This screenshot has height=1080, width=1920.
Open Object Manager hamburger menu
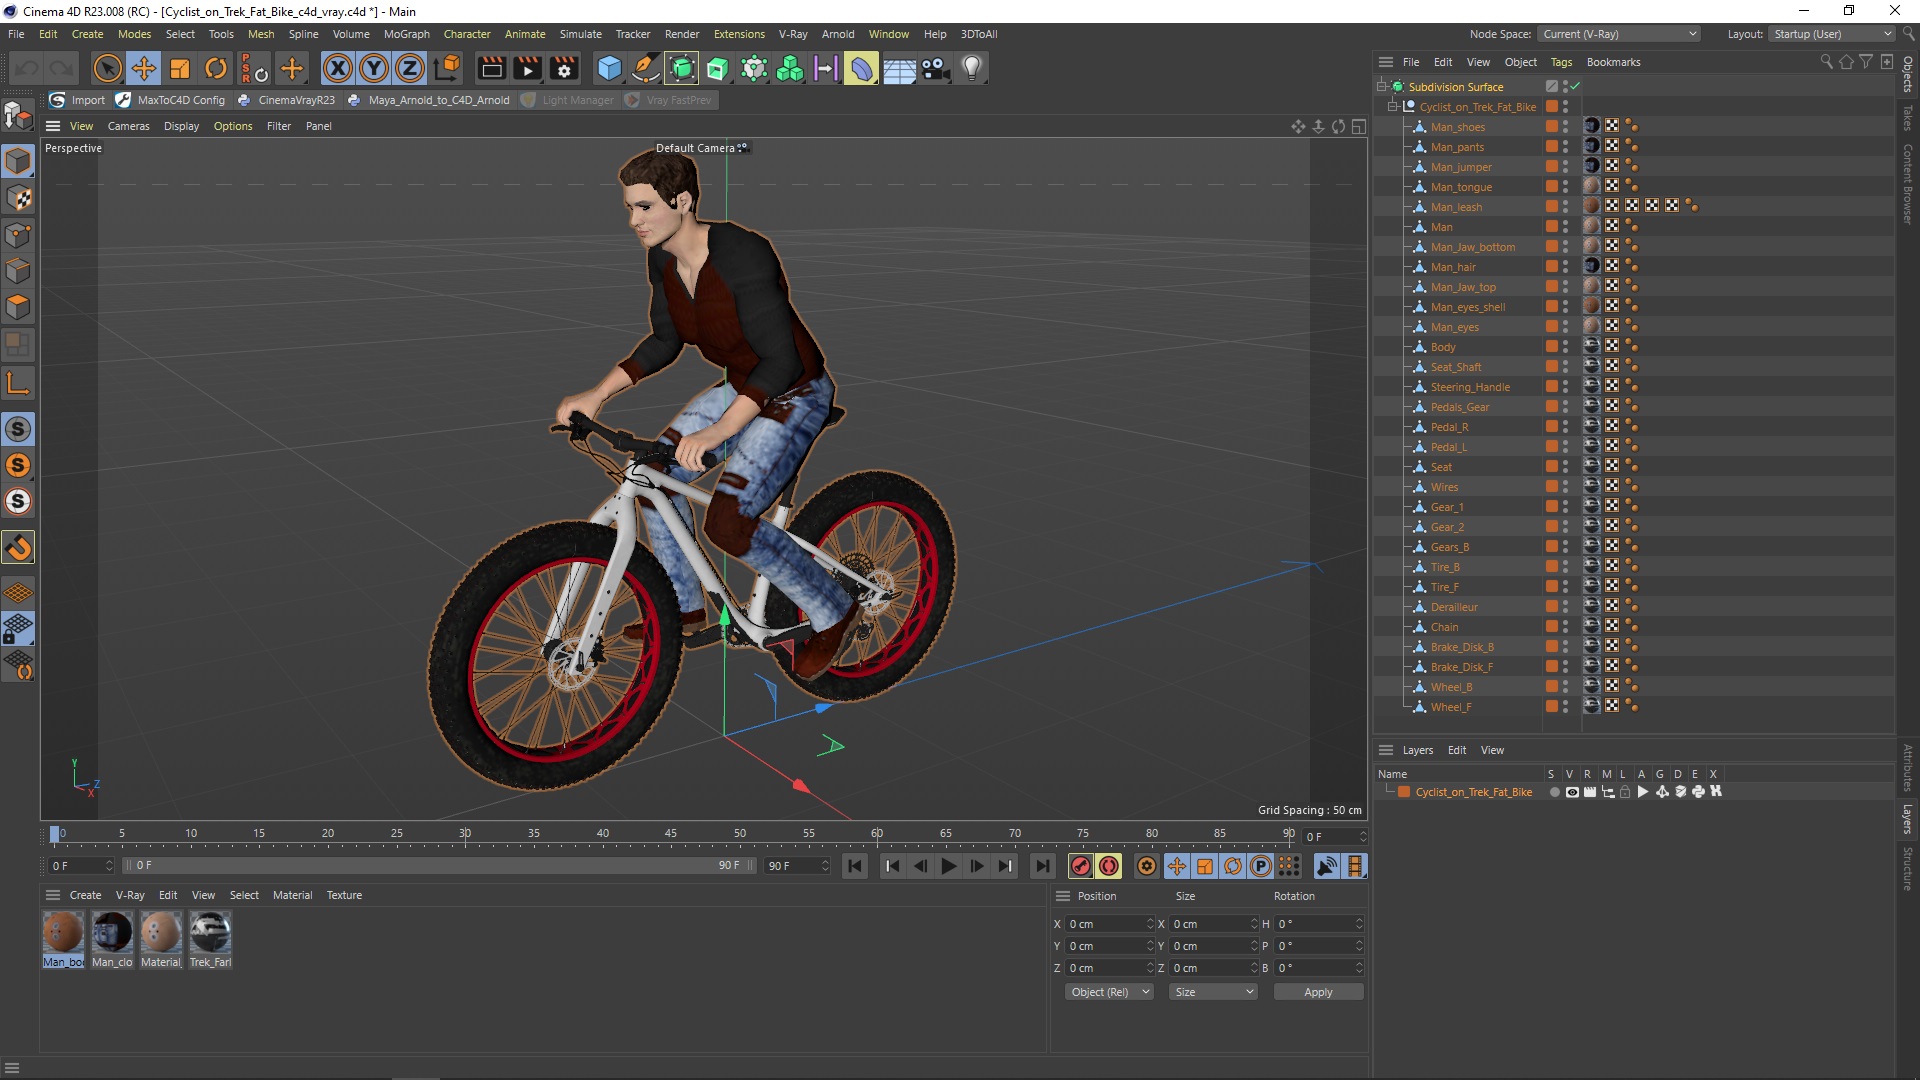click(1386, 62)
